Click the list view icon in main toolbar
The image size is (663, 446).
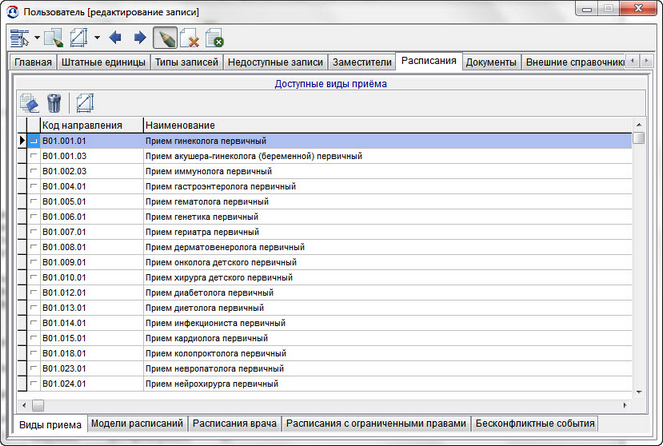pos(19,38)
